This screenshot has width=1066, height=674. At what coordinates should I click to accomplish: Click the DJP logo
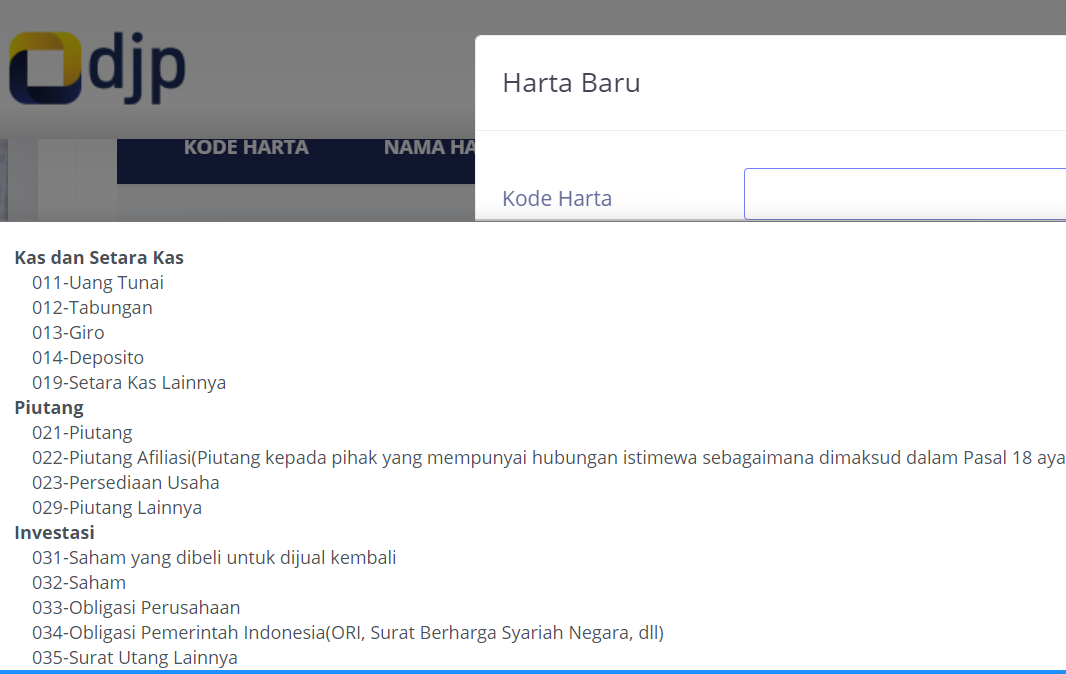click(x=96, y=68)
